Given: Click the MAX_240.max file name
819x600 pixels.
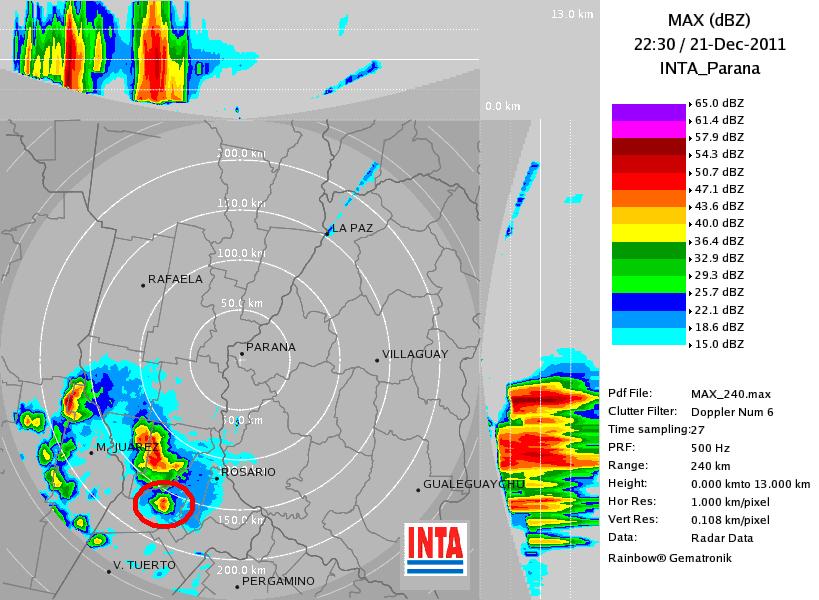Looking at the screenshot, I should tap(731, 394).
